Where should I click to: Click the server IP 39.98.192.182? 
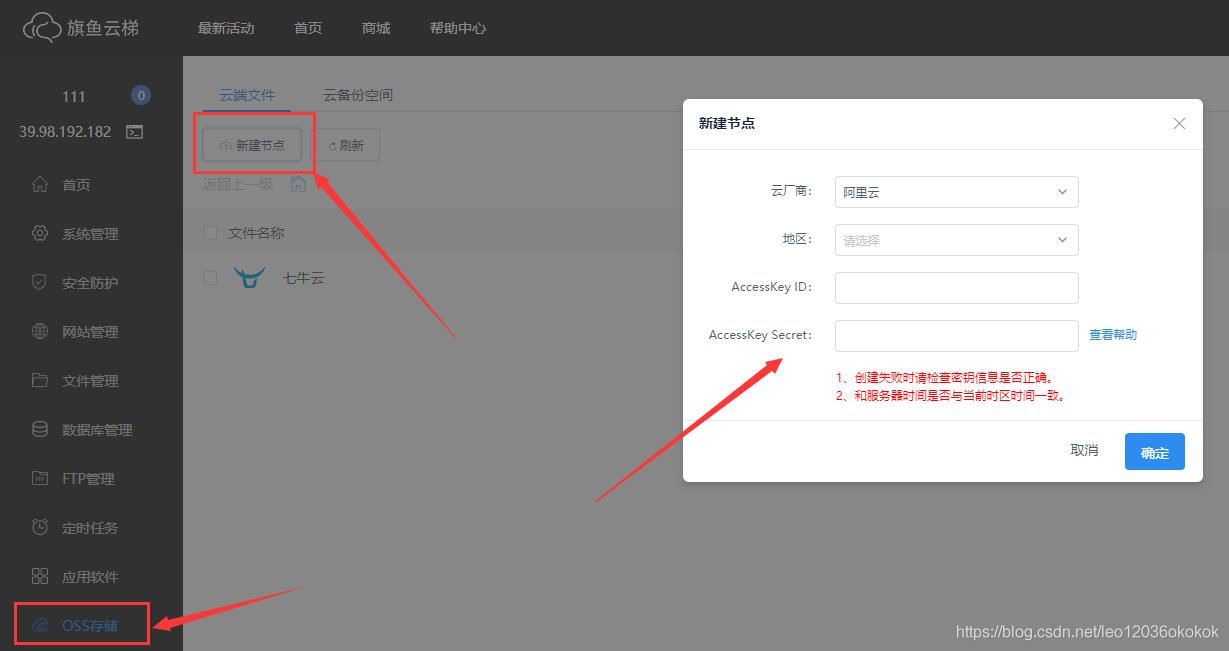coord(65,131)
